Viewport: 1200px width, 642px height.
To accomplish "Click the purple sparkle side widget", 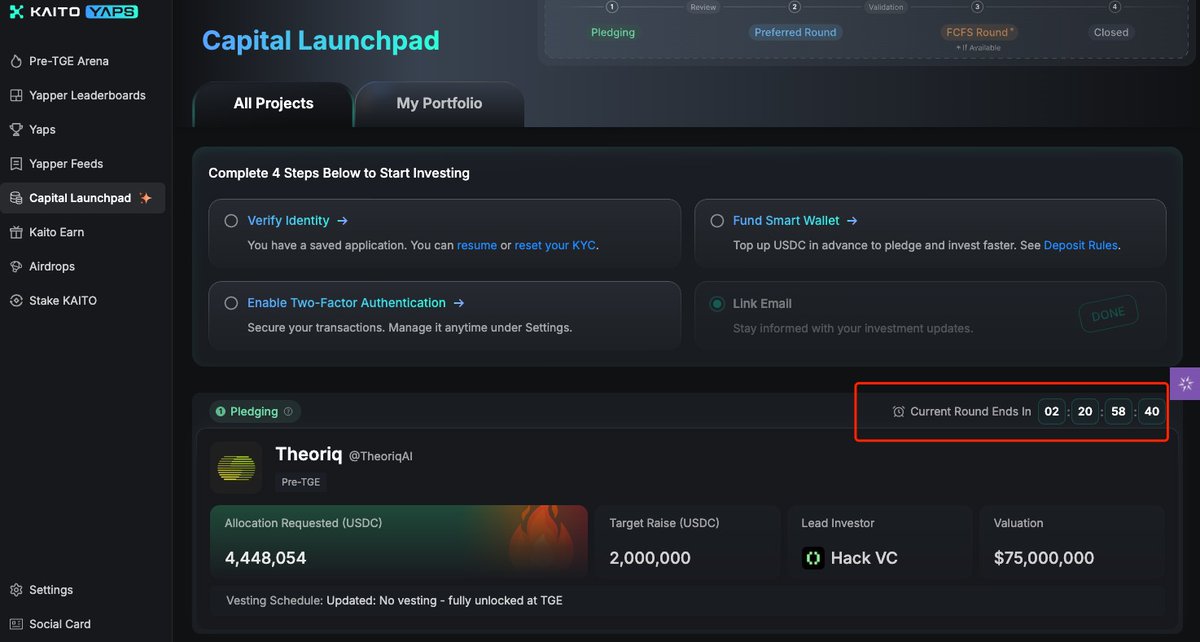I will tap(1186, 384).
